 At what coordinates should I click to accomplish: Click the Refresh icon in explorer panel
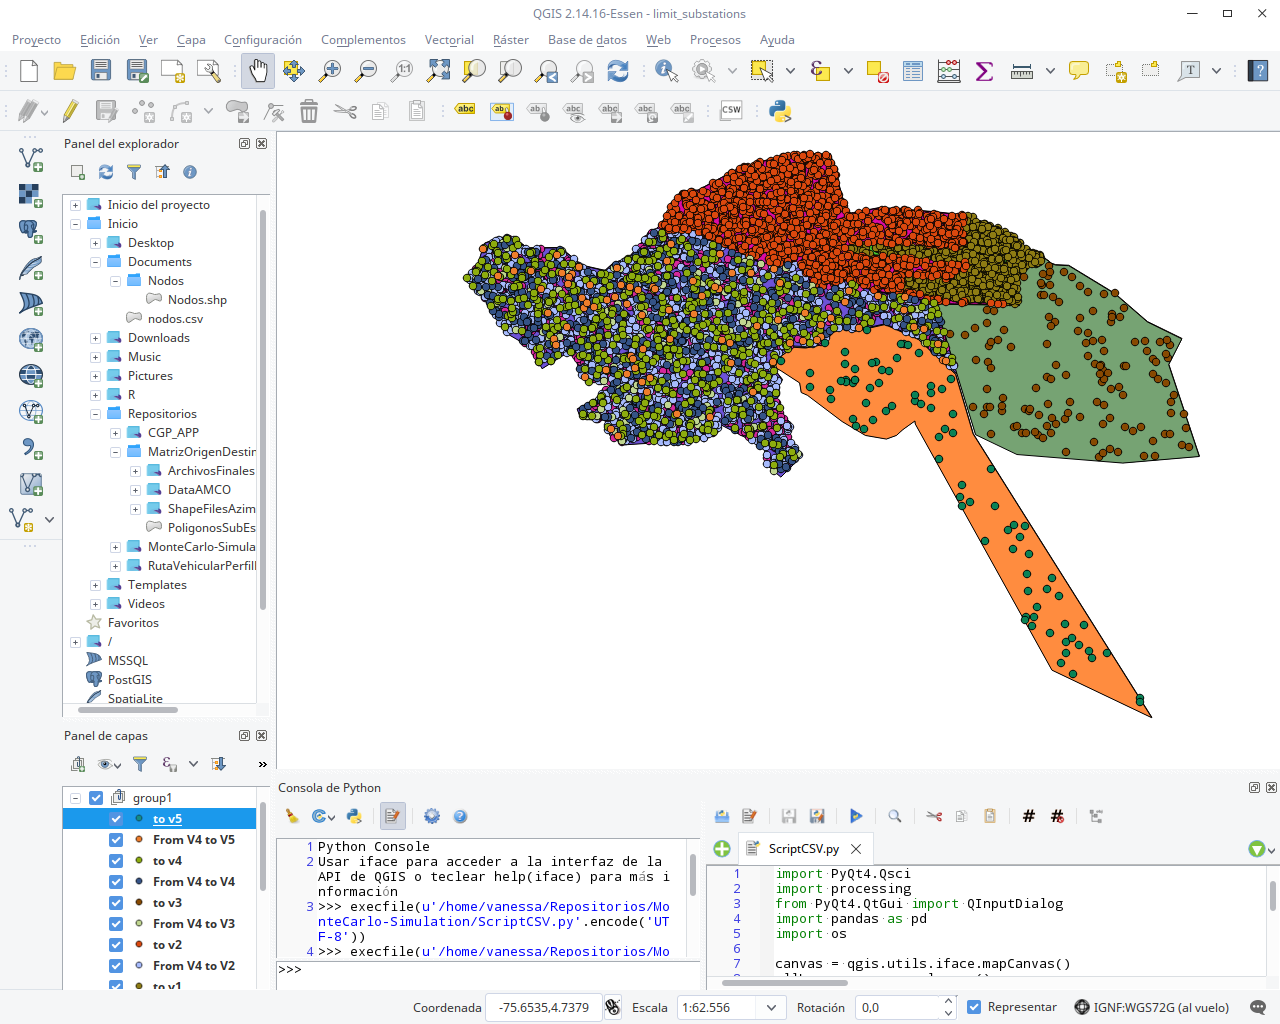(x=106, y=172)
